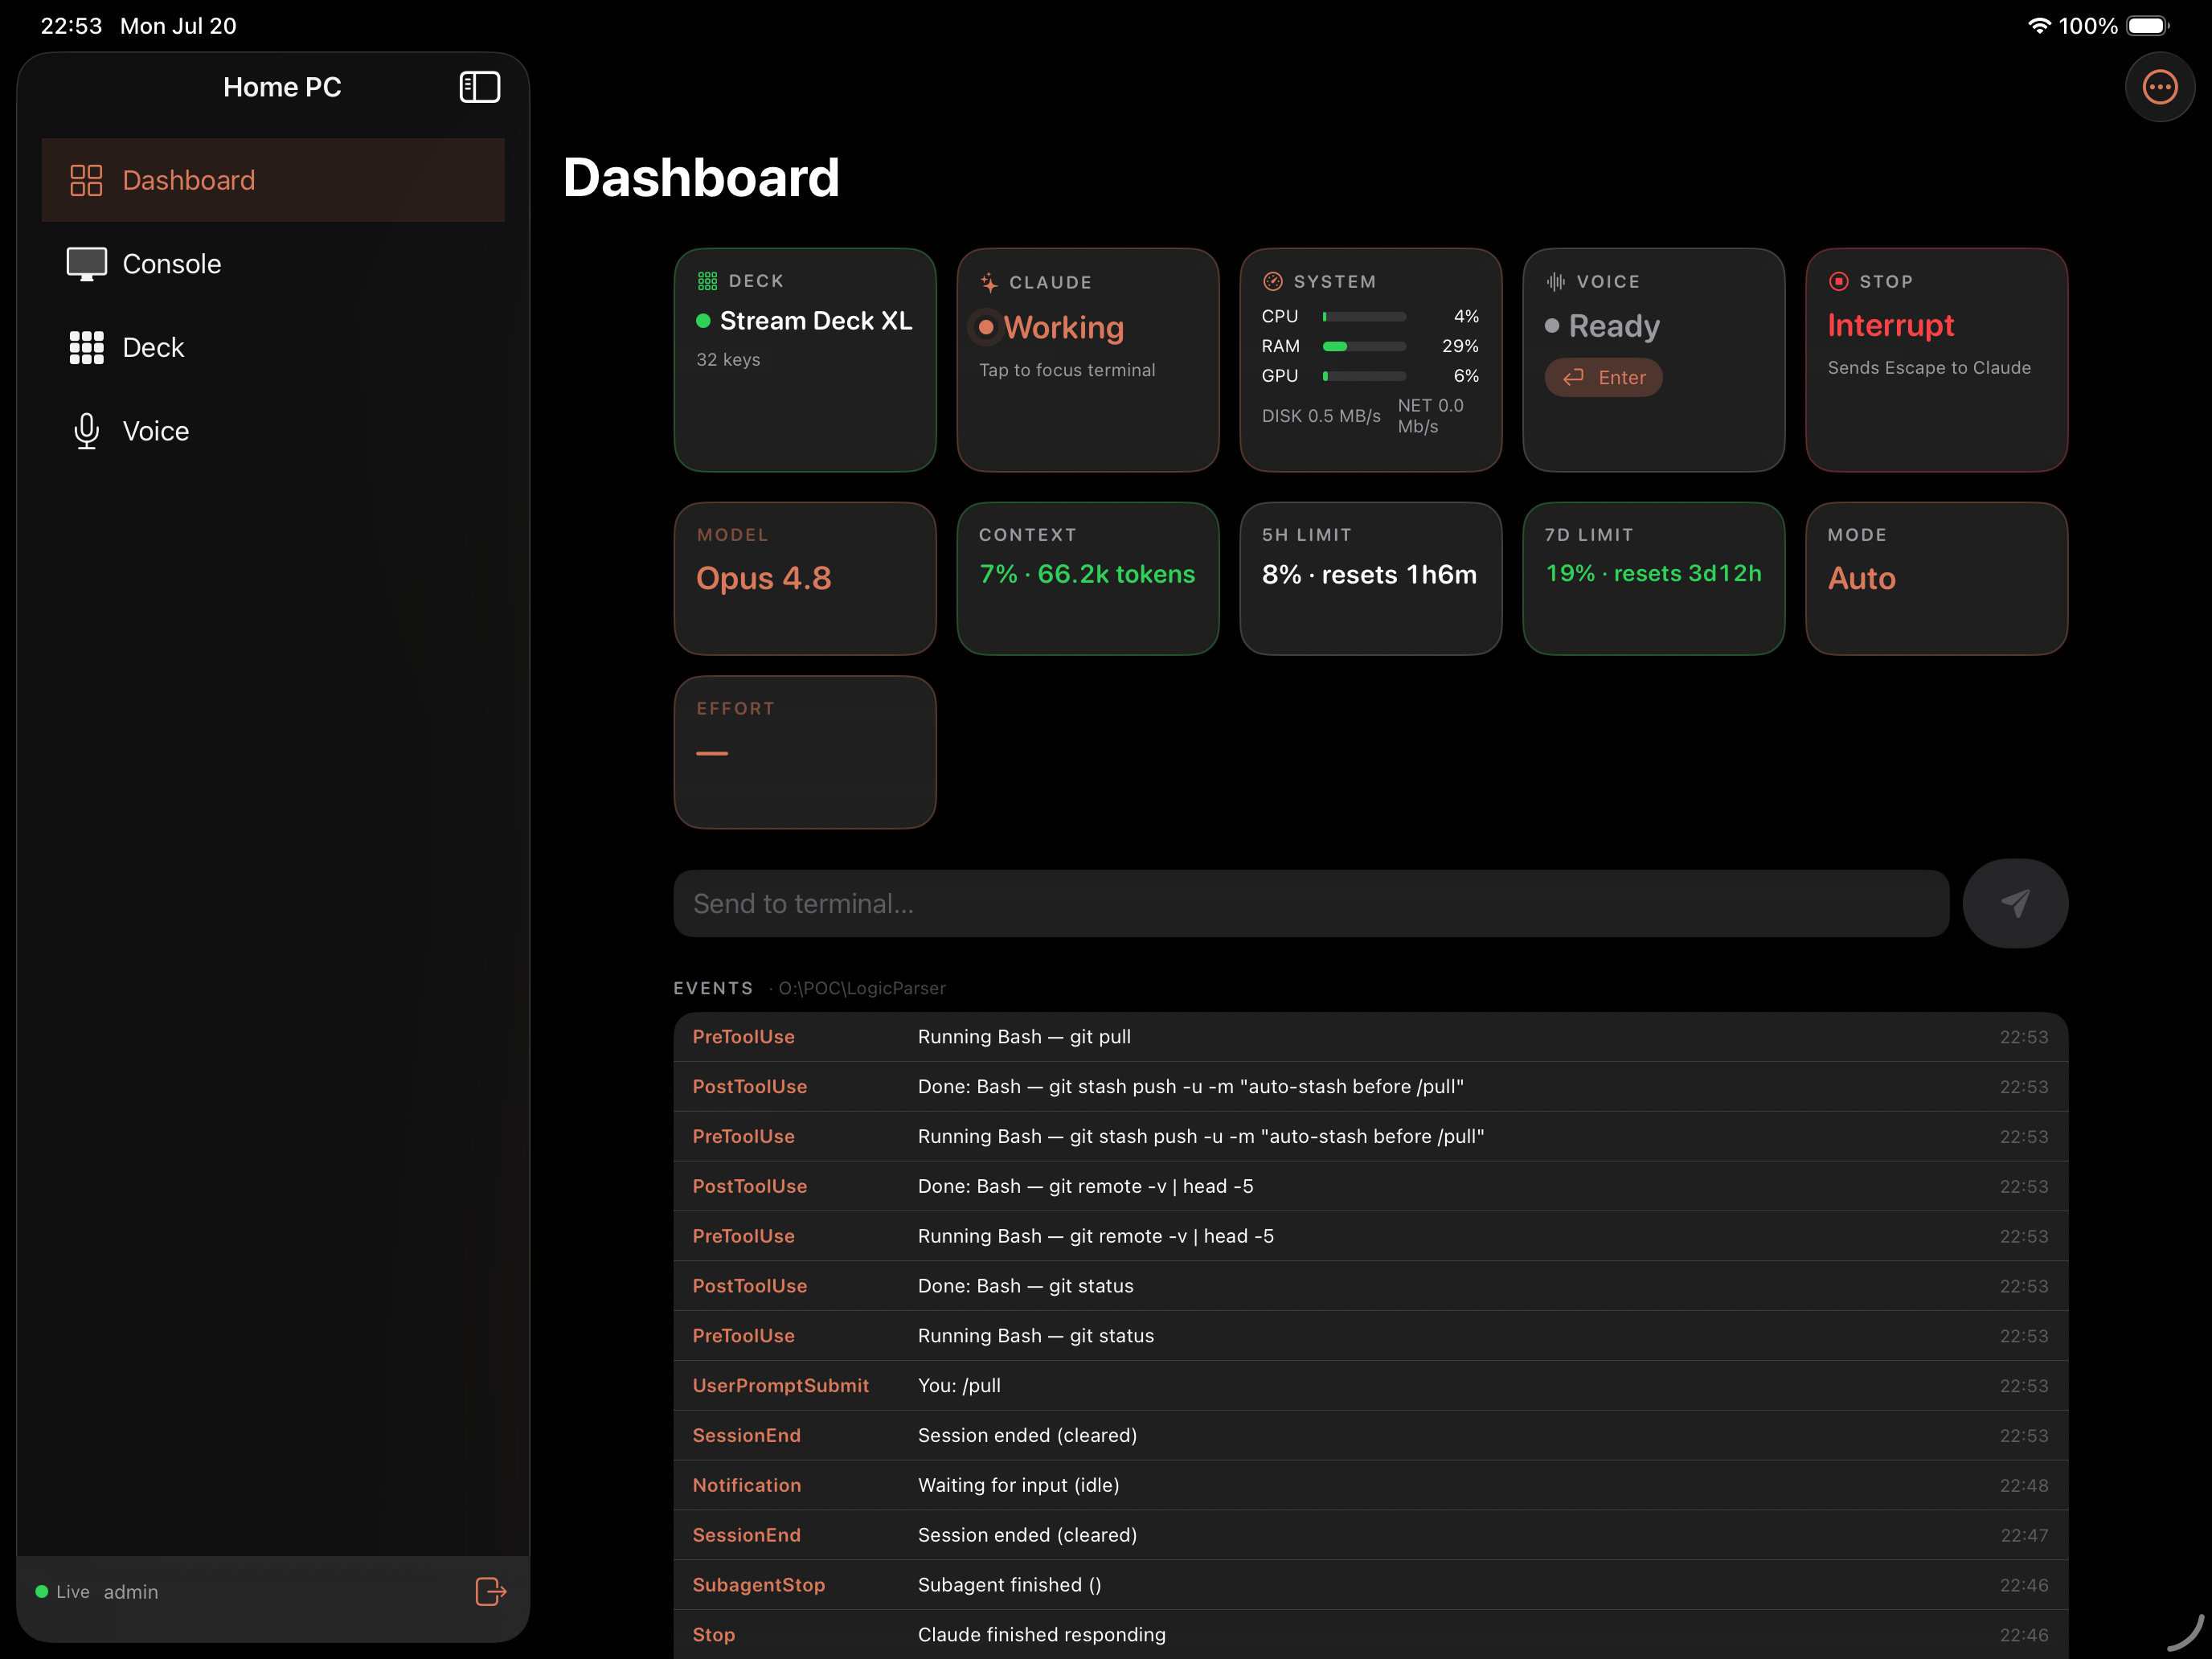The image size is (2212, 1659).
Task: Click the Dashboard grid icon in sidebar
Action: (86, 180)
